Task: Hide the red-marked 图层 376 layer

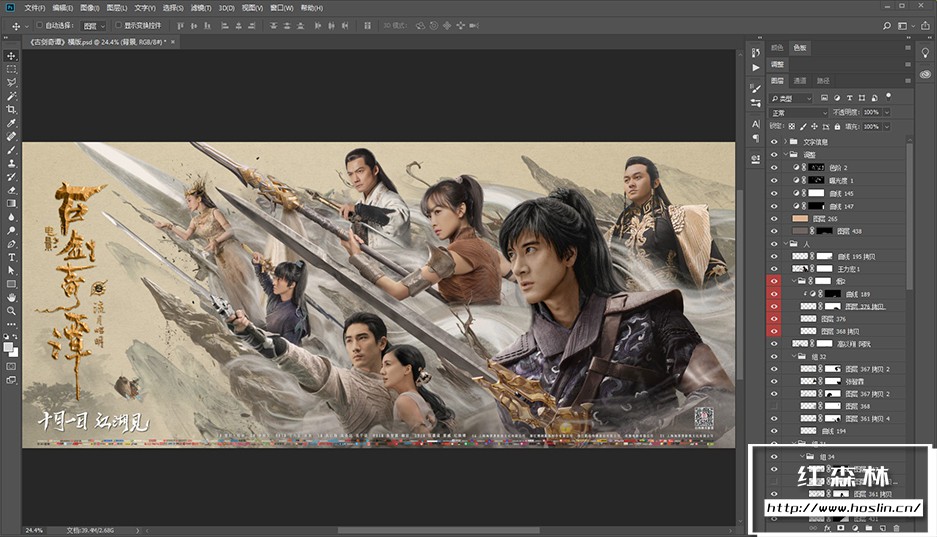Action: [774, 319]
